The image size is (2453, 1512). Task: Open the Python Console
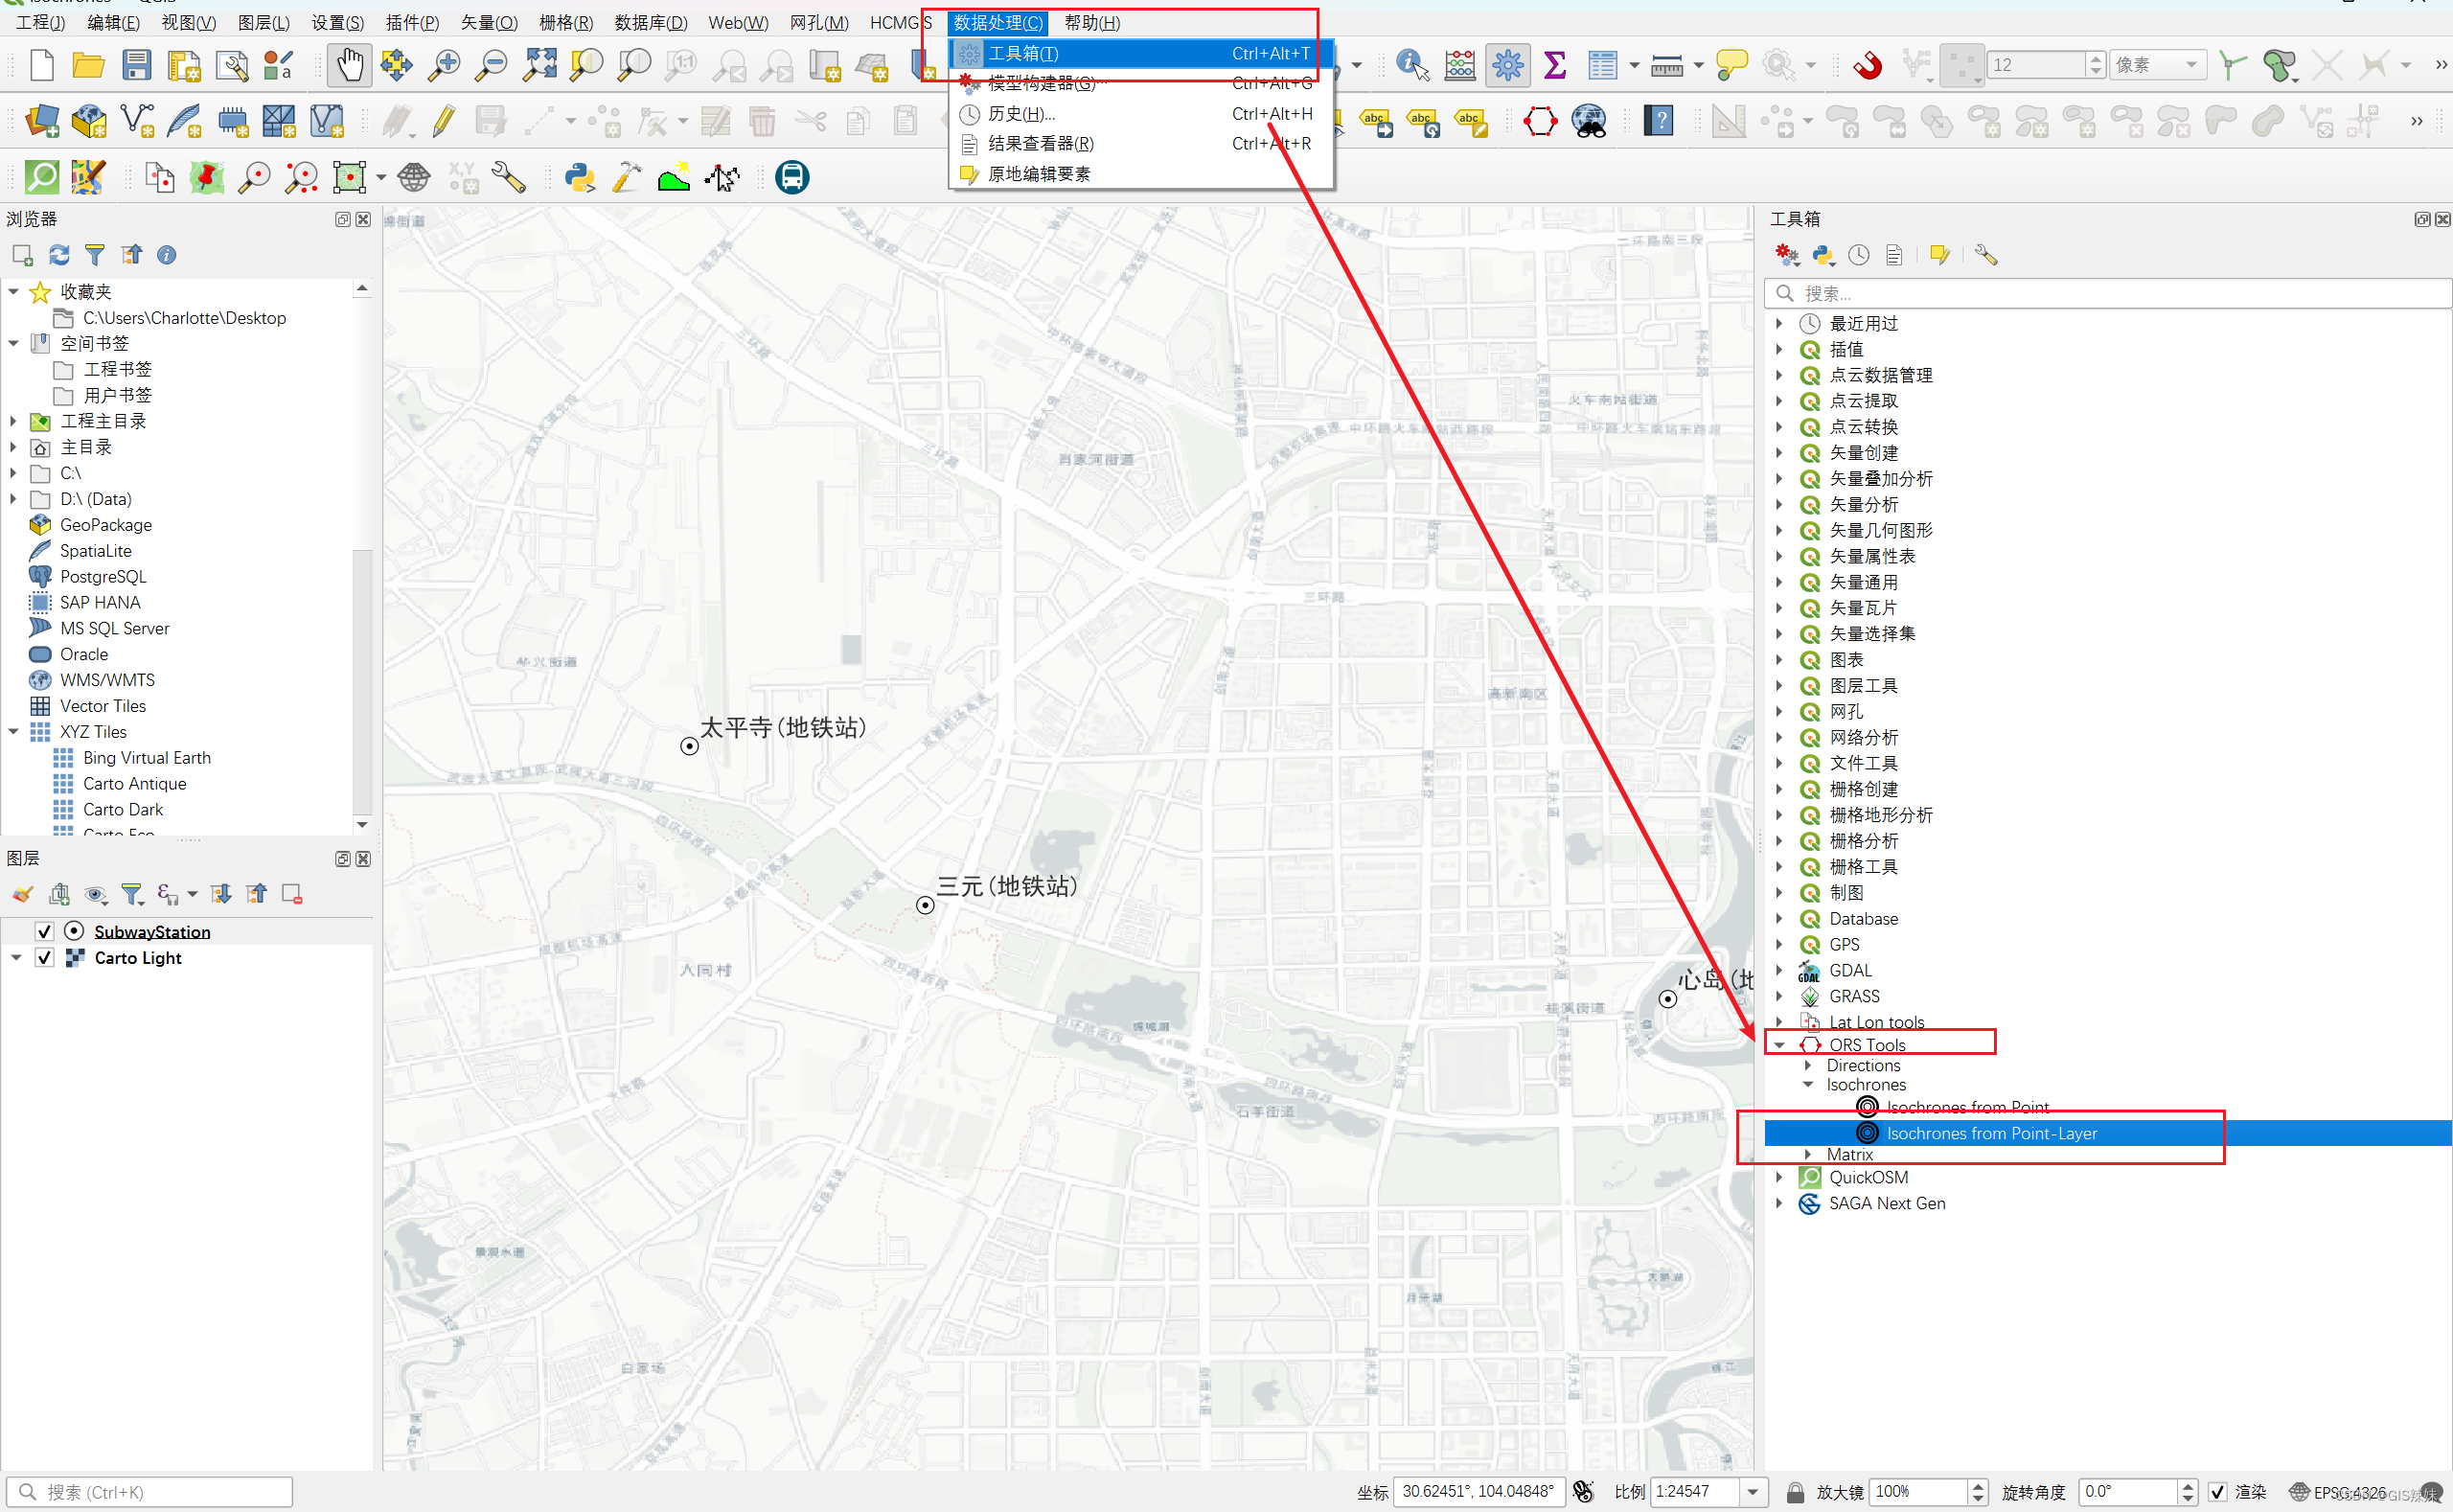(580, 177)
